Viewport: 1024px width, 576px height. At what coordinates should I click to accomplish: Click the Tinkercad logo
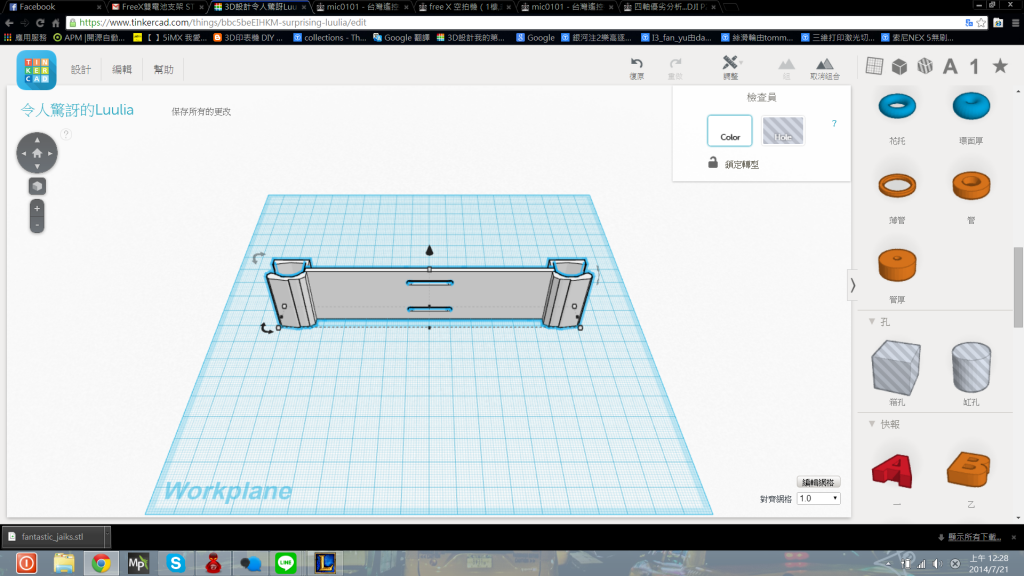pos(37,70)
